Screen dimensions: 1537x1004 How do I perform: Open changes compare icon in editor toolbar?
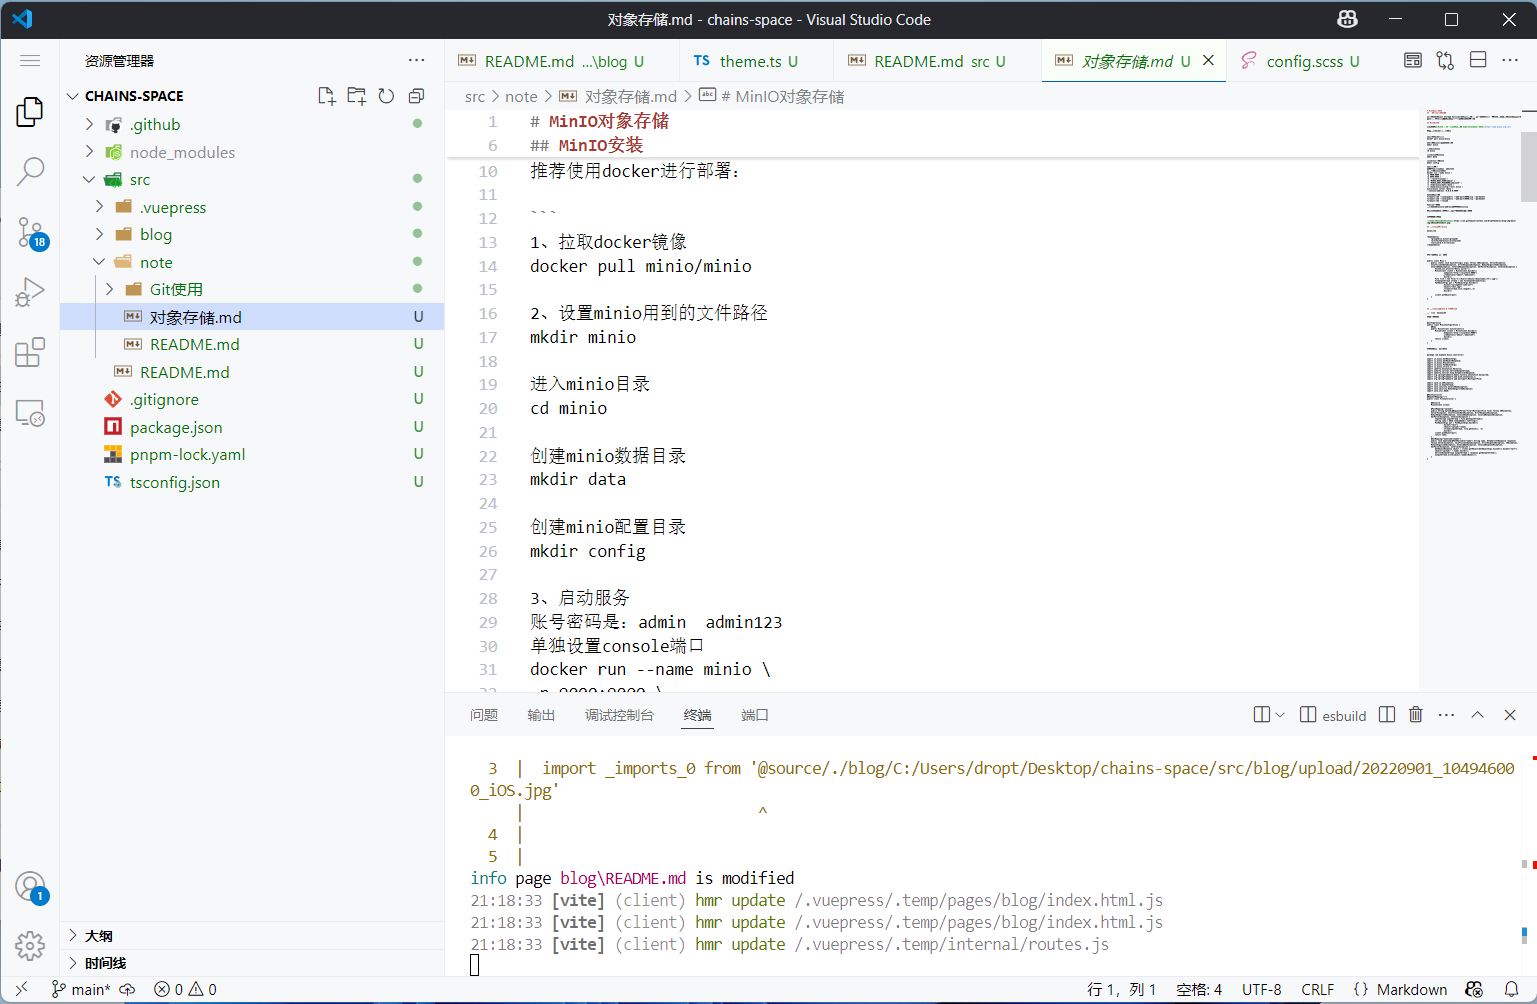point(1445,61)
